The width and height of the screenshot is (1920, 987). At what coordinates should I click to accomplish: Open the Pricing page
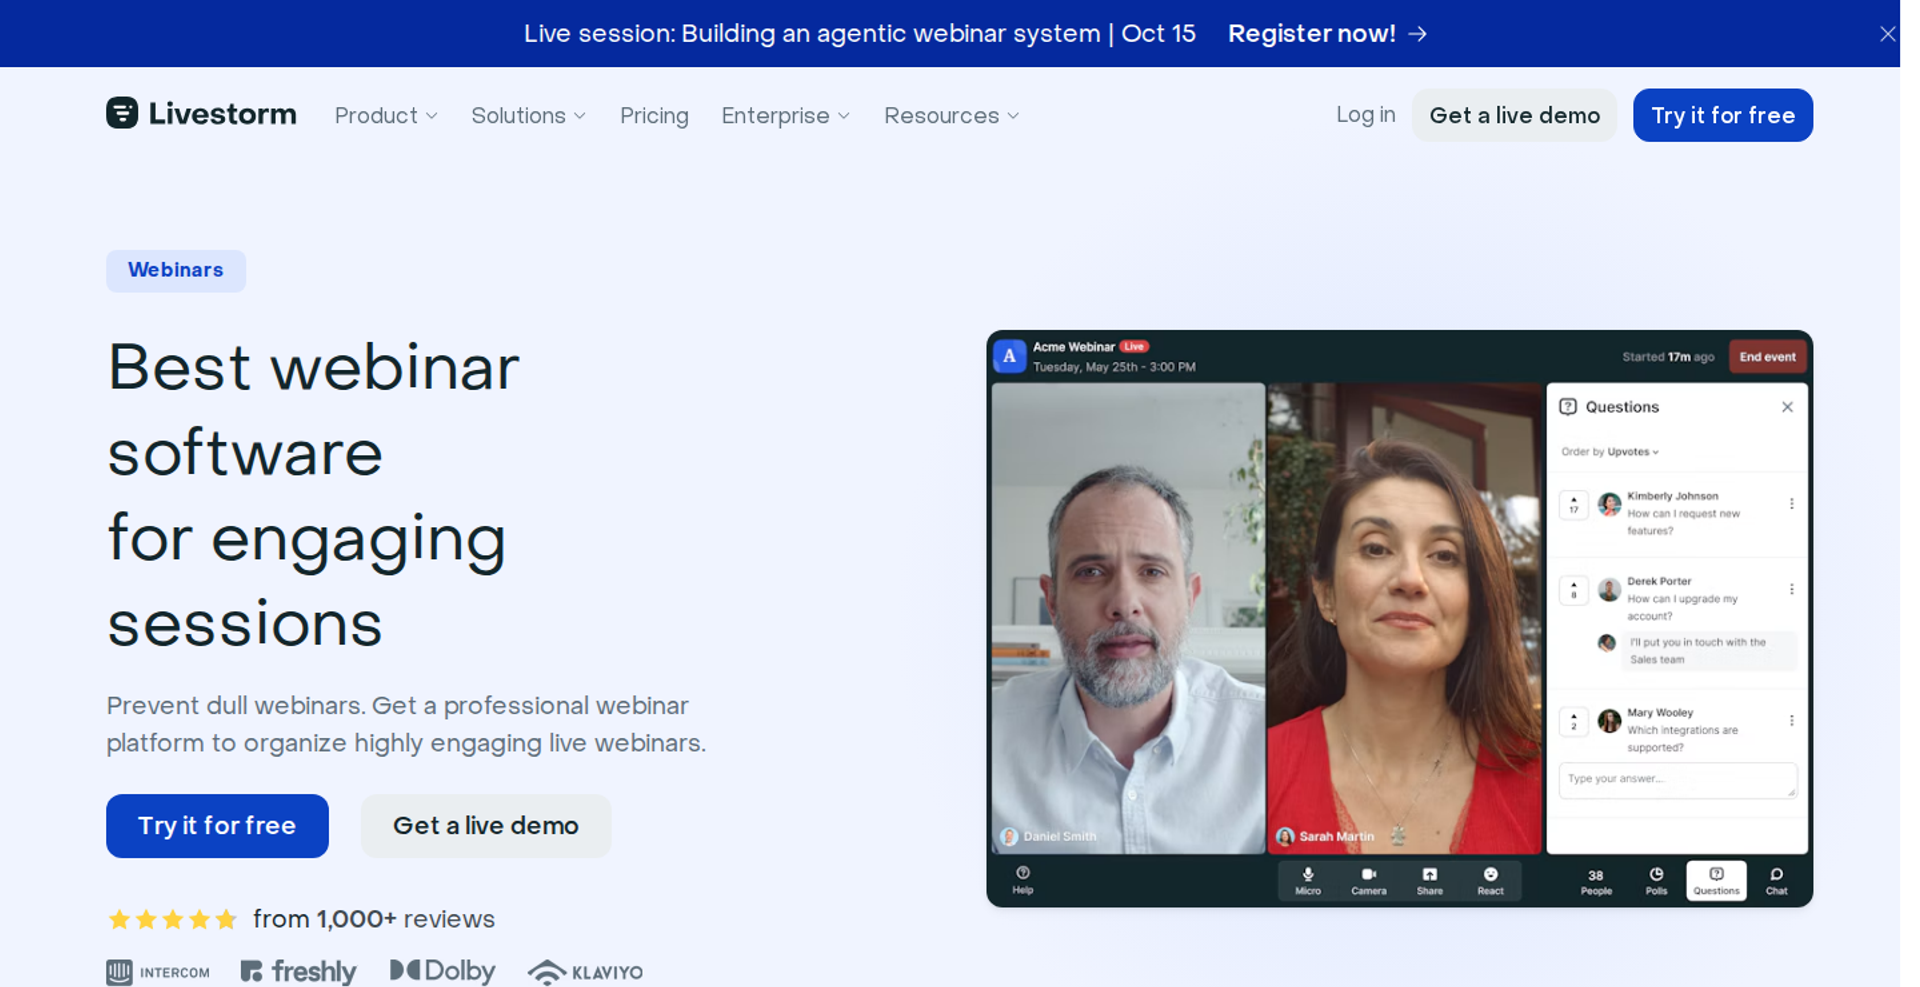coord(654,116)
